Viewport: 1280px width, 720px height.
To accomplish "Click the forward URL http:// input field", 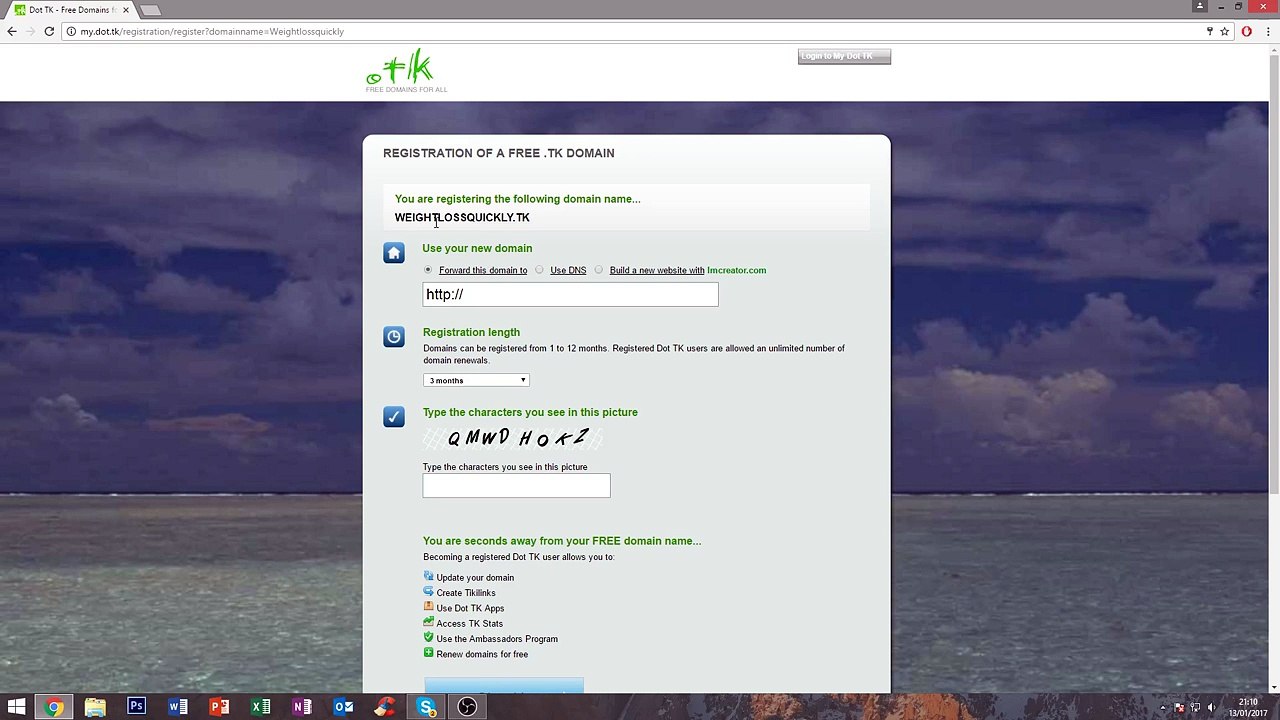I will click(570, 294).
